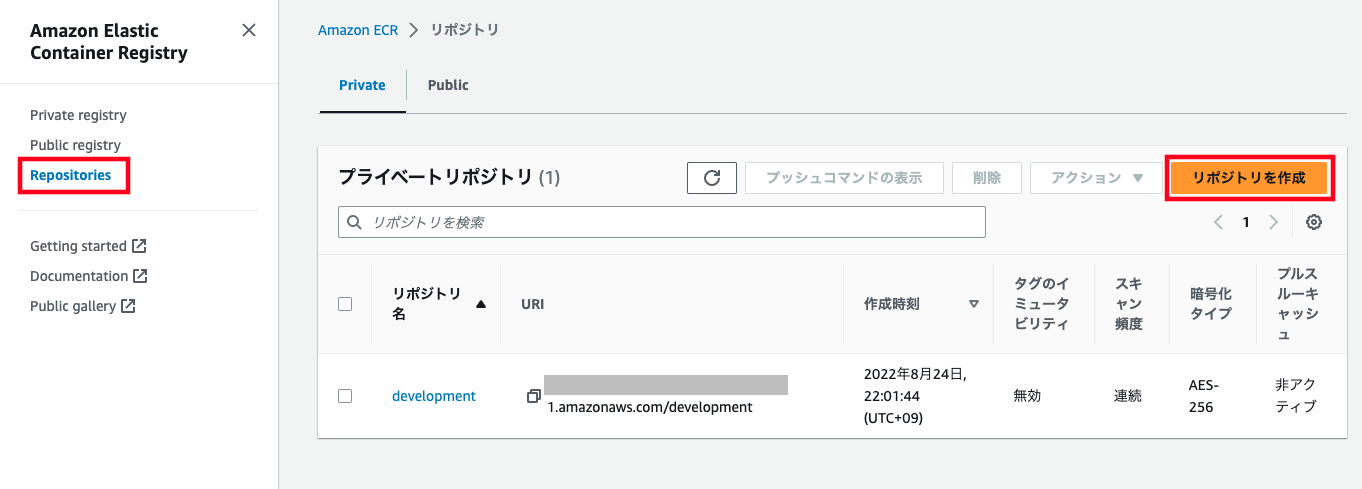
Task: Click the スキャン頻度 column header
Action: pyautogui.click(x=1128, y=304)
